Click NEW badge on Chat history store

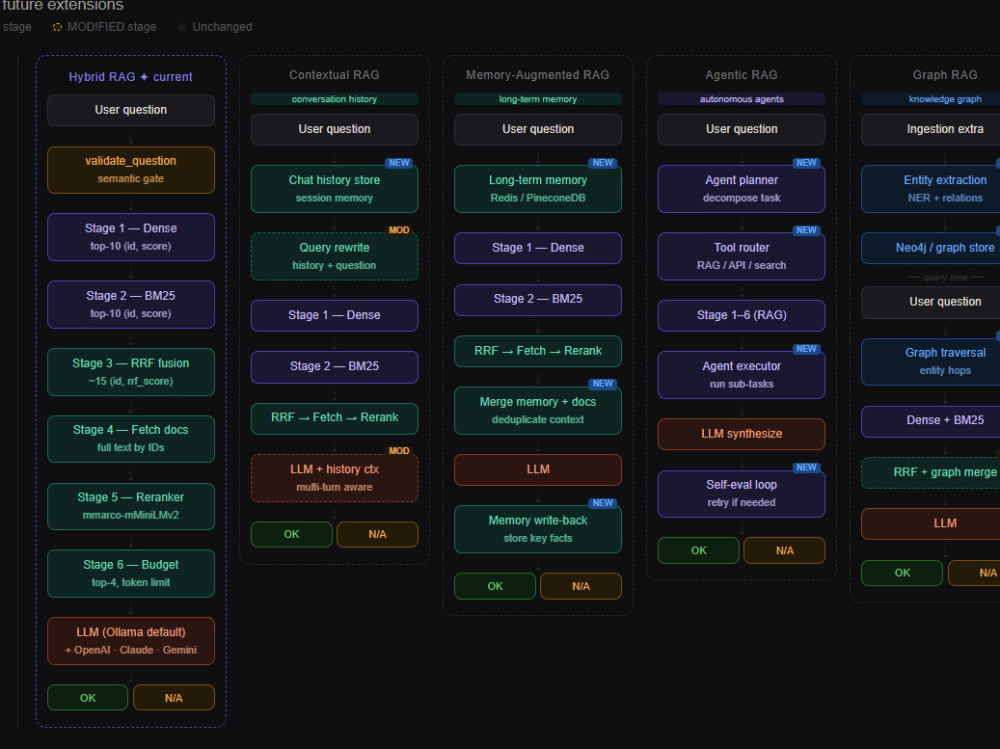[x=399, y=163]
